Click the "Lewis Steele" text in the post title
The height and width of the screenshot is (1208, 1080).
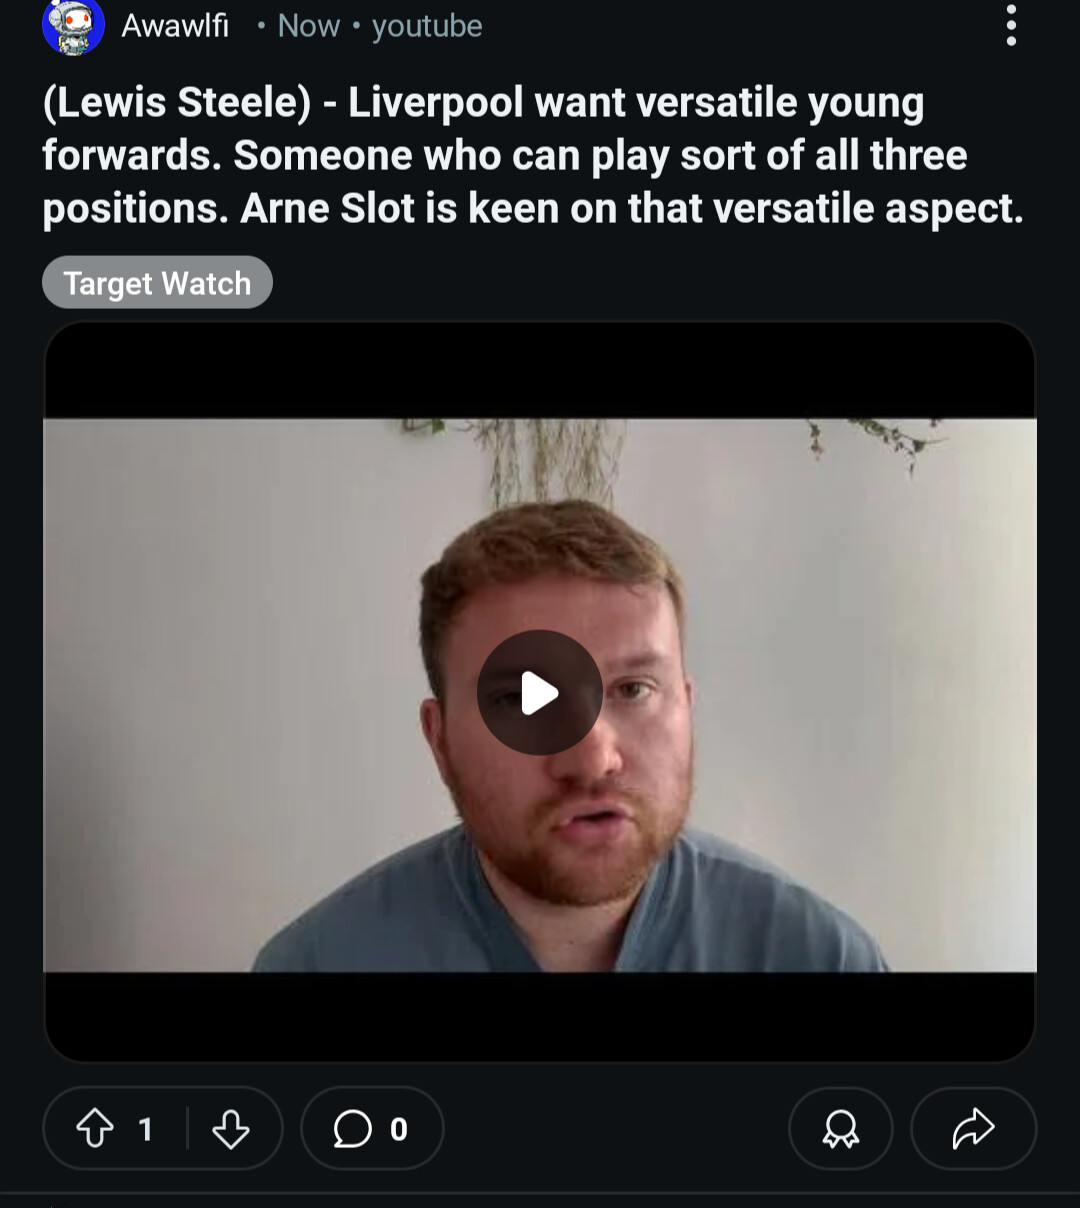click(177, 103)
